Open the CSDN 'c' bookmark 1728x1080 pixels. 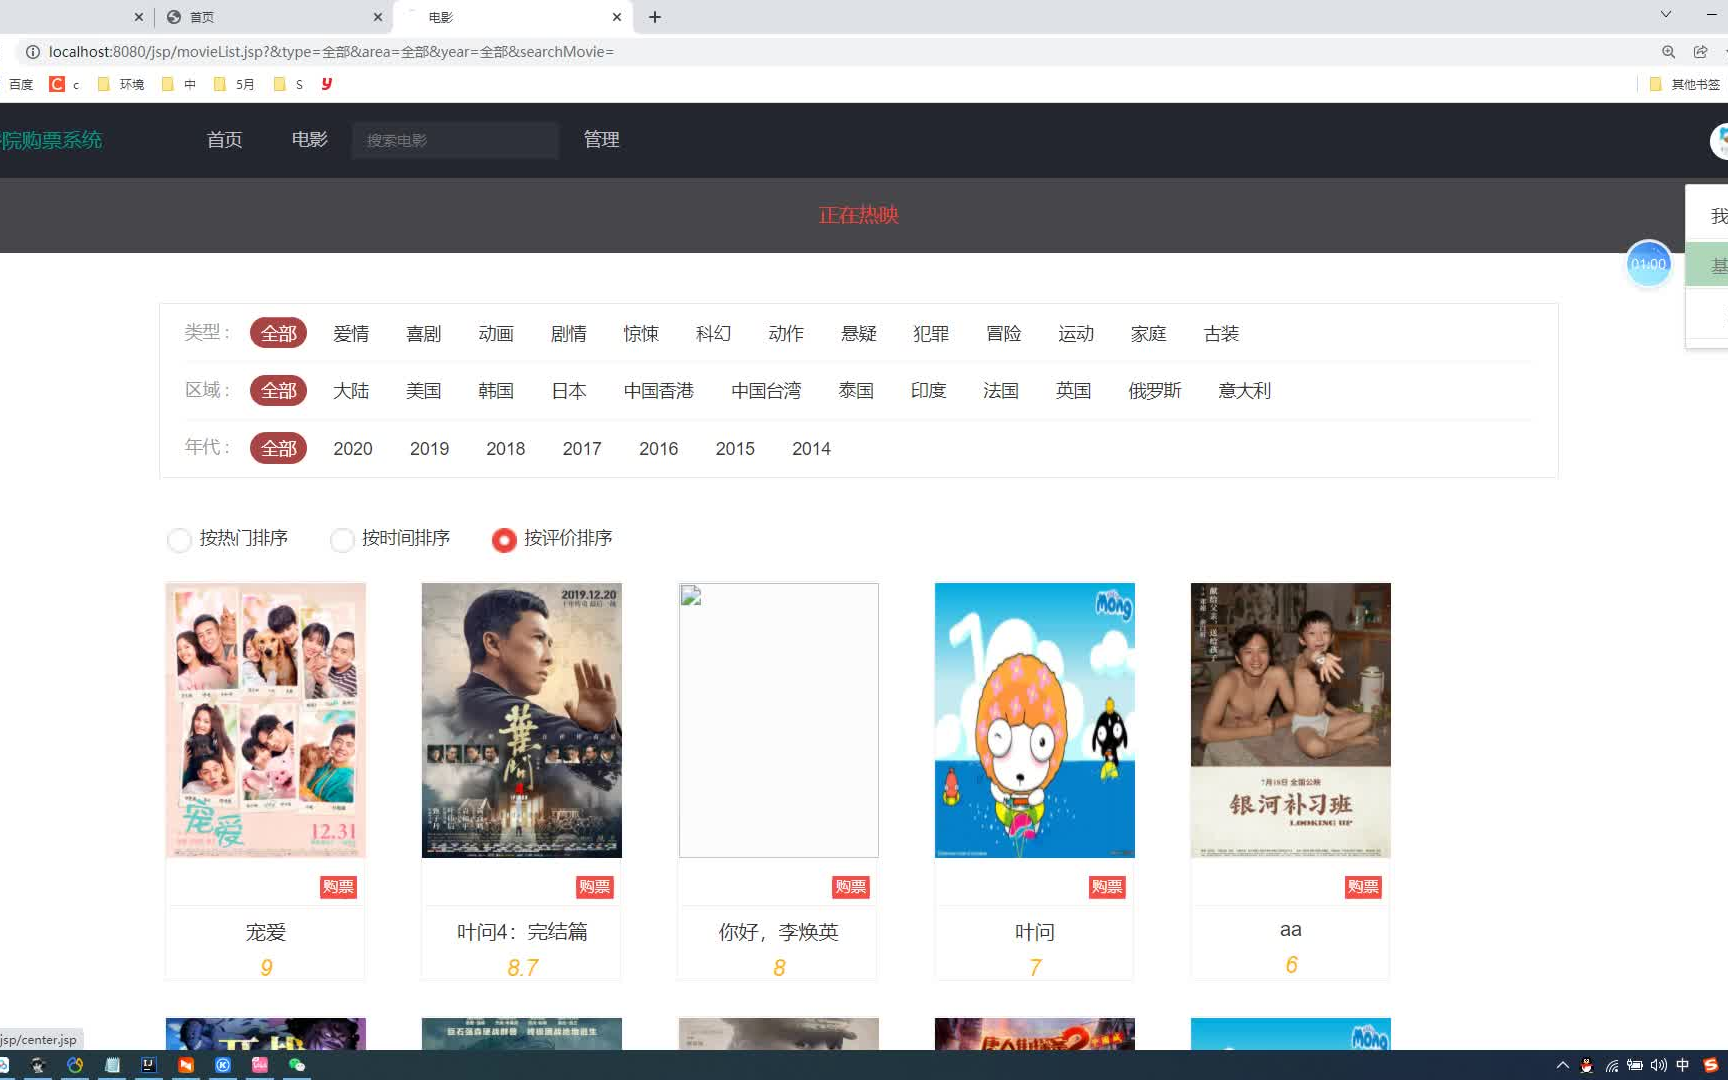click(x=64, y=84)
